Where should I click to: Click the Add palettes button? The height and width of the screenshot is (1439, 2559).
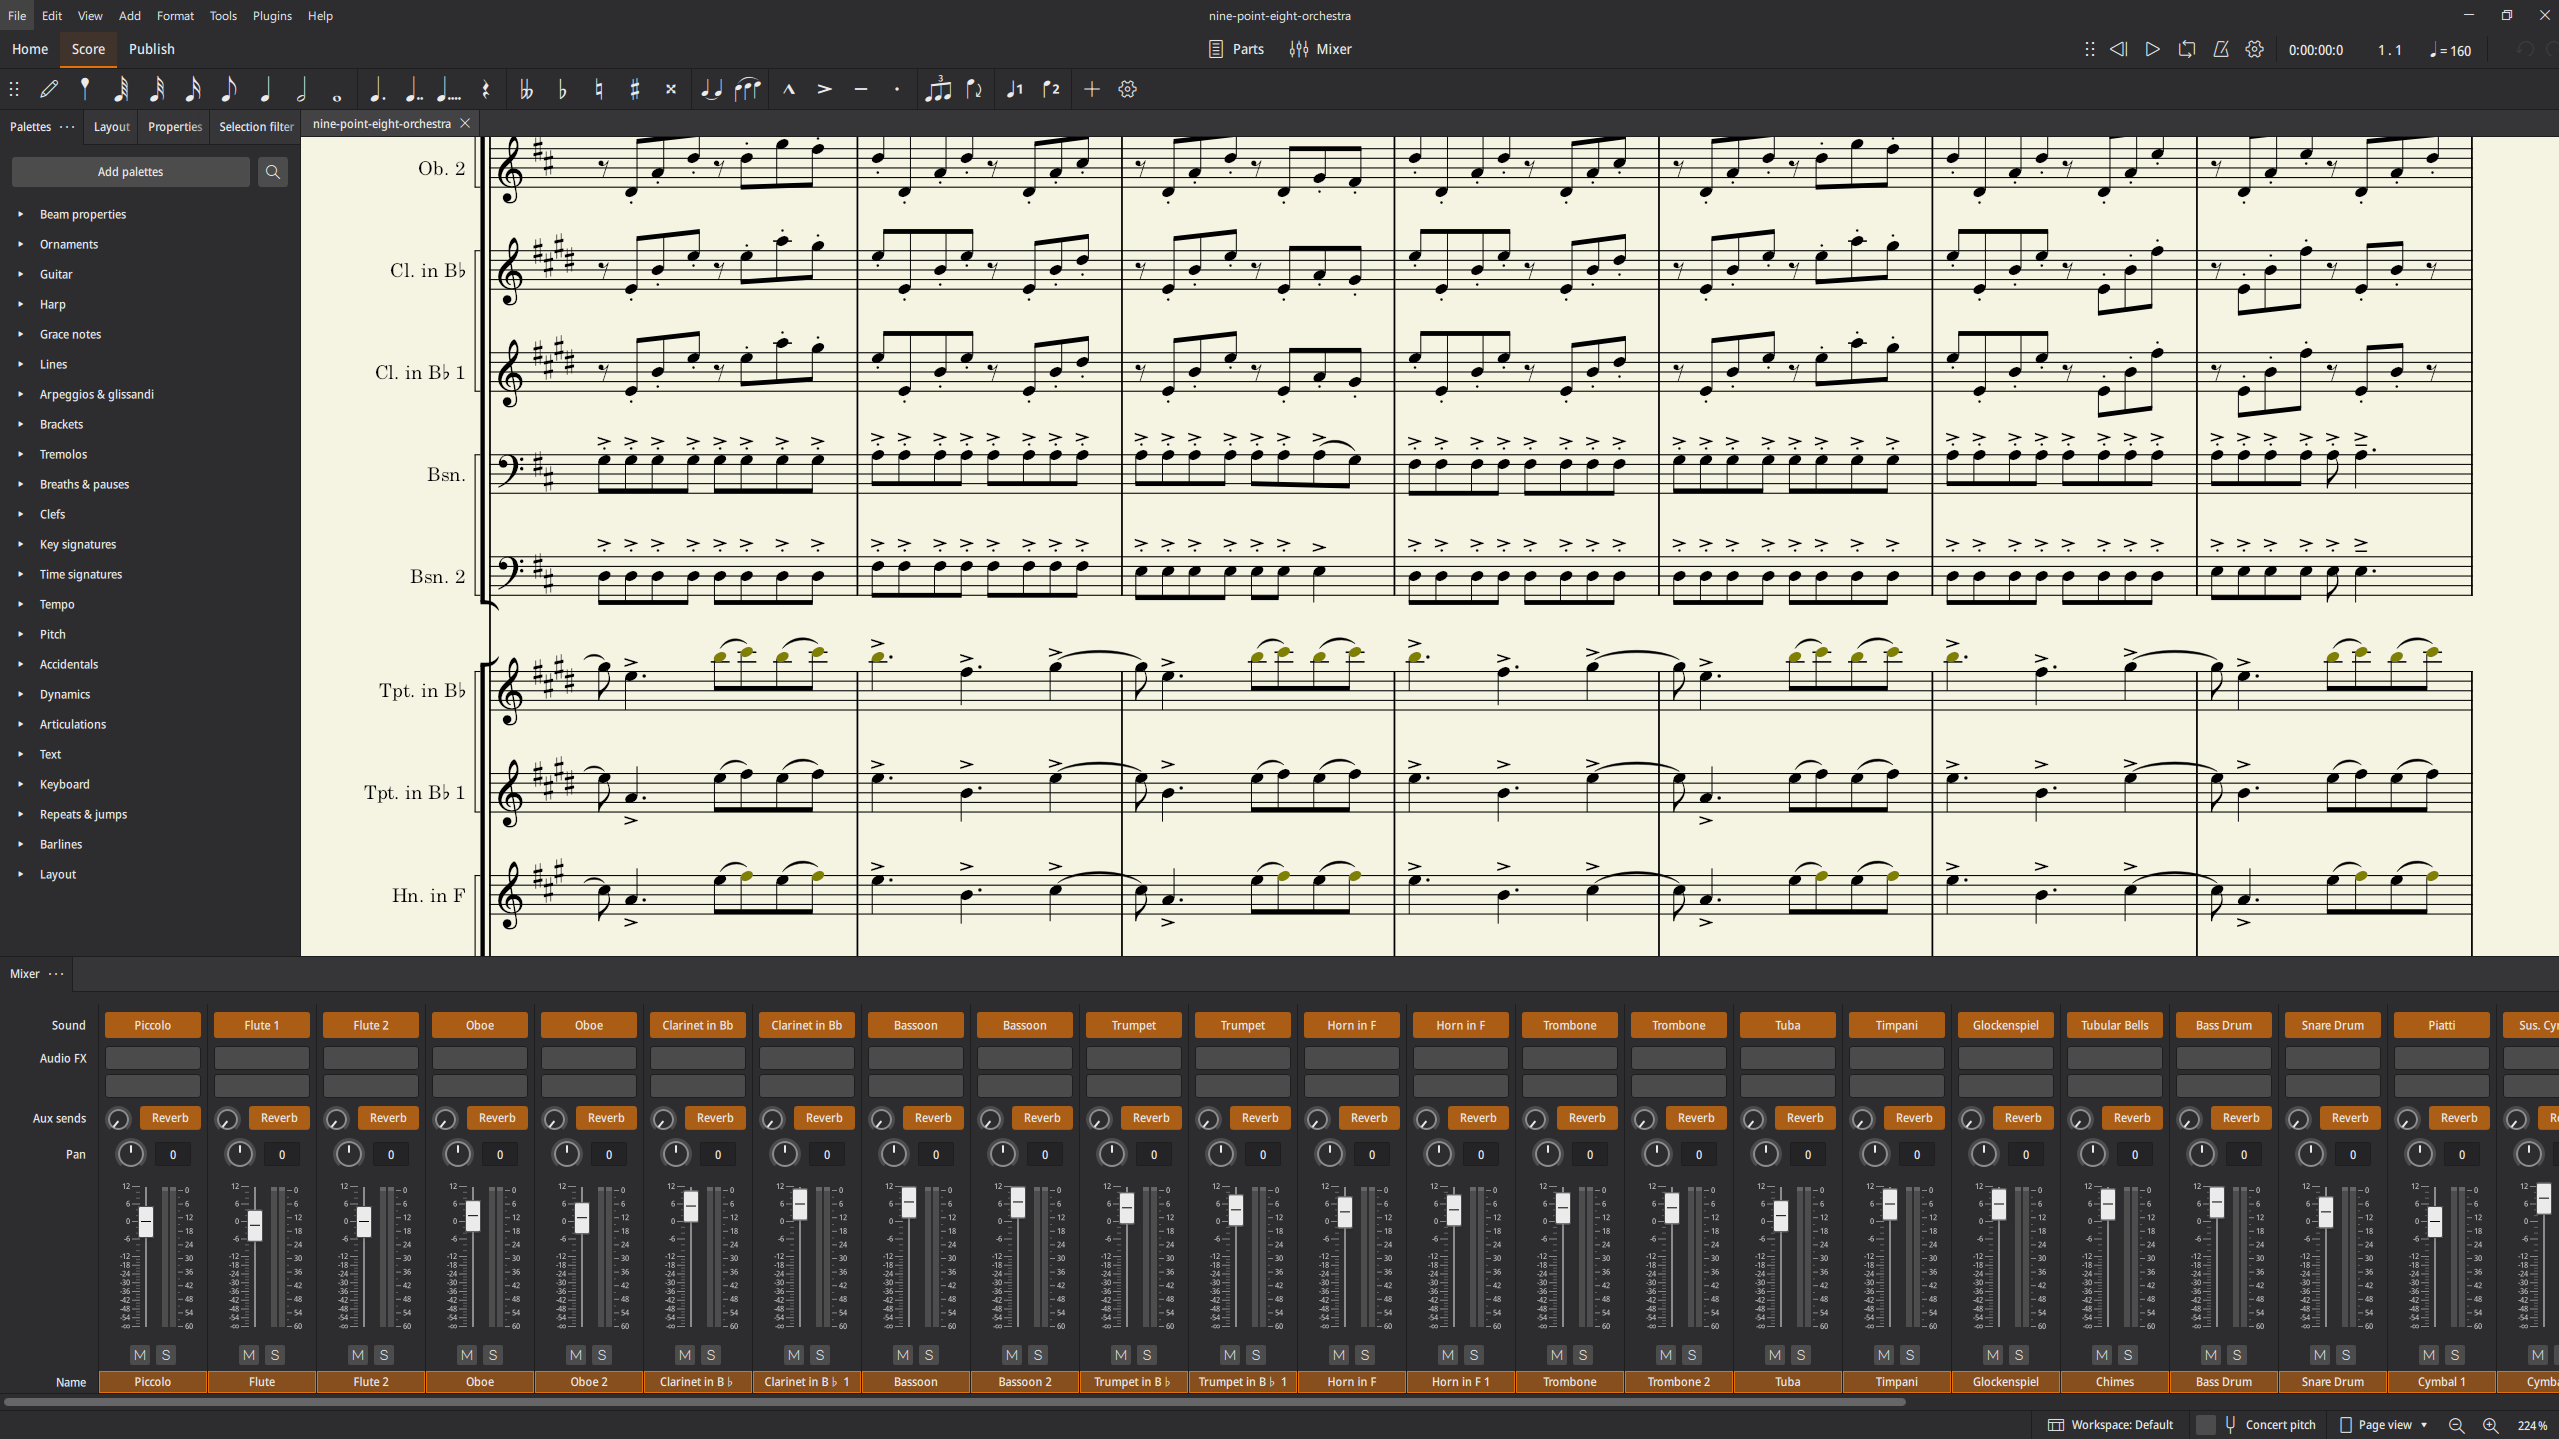[x=130, y=172]
